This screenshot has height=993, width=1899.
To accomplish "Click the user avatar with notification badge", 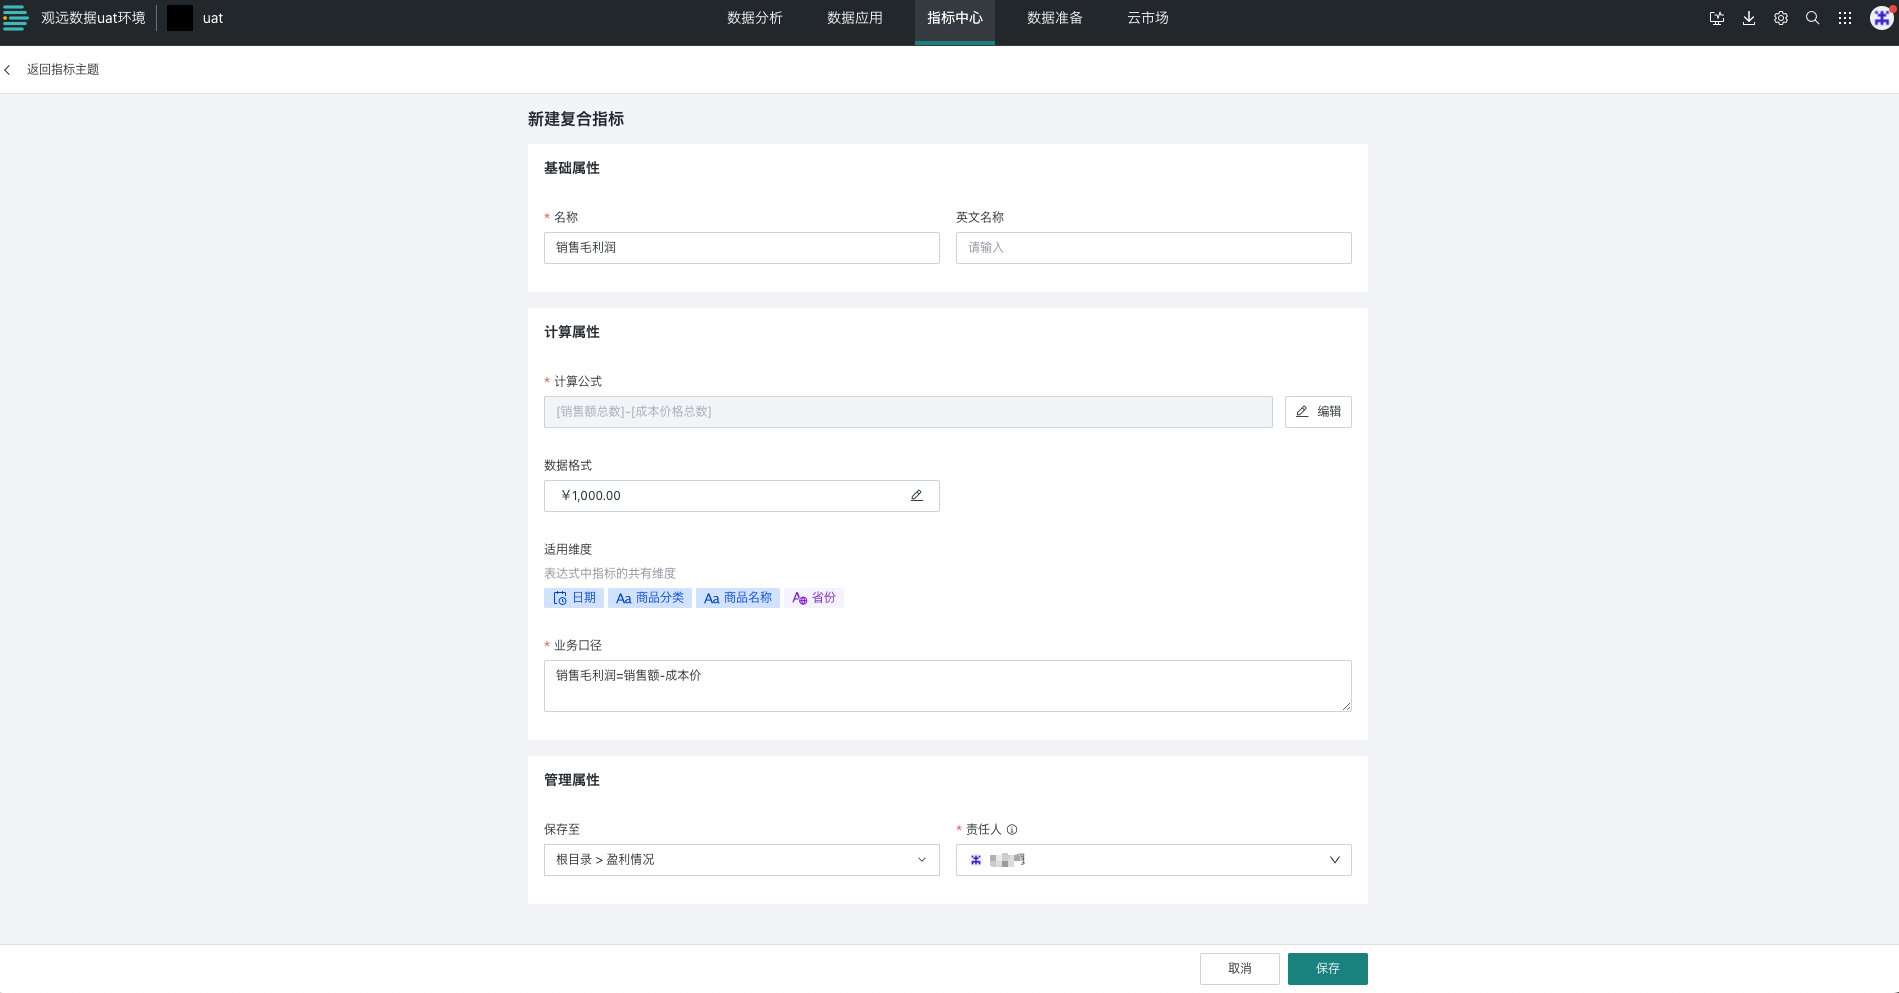I will coord(1880,18).
